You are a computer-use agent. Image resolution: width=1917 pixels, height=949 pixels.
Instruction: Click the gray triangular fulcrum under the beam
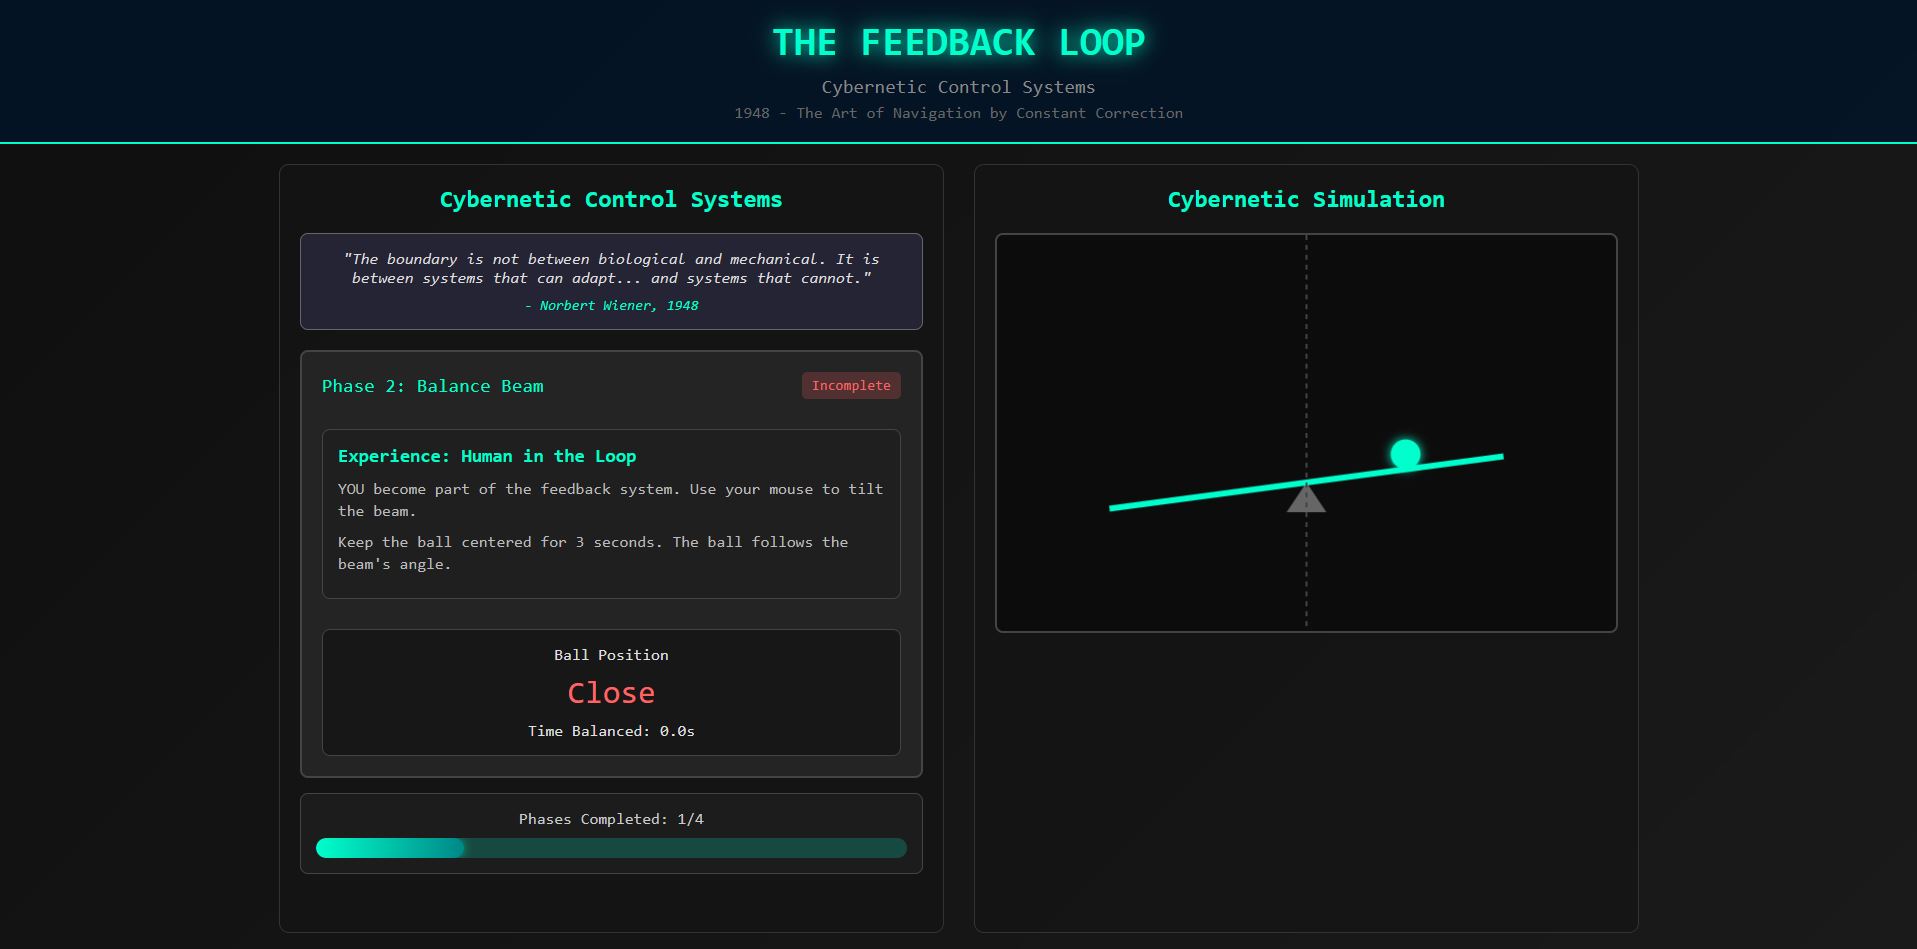(1306, 498)
